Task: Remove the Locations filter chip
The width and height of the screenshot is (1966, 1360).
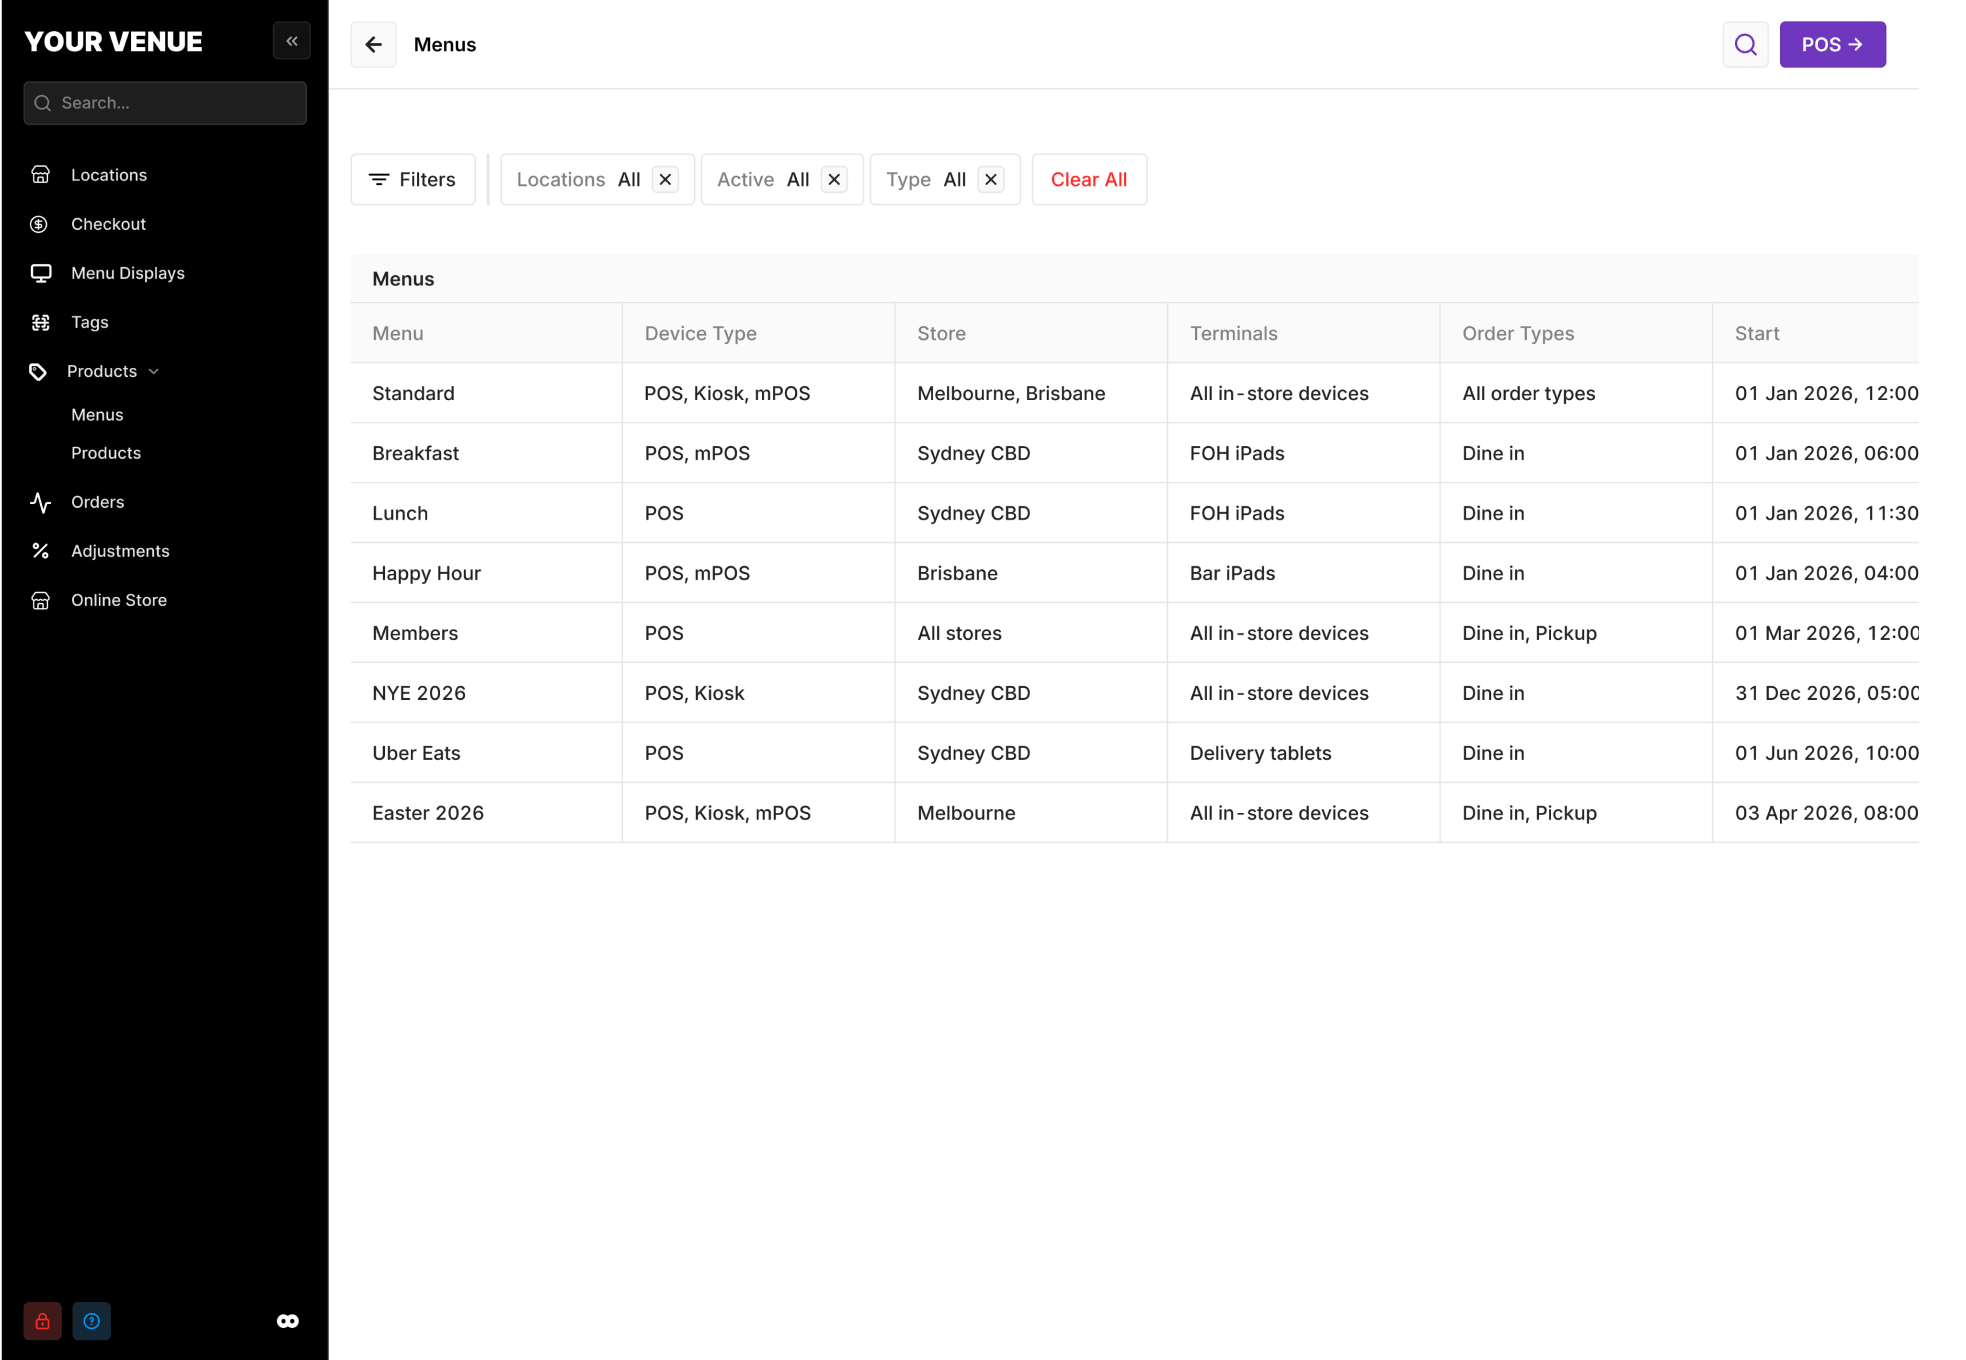Action: click(x=665, y=179)
